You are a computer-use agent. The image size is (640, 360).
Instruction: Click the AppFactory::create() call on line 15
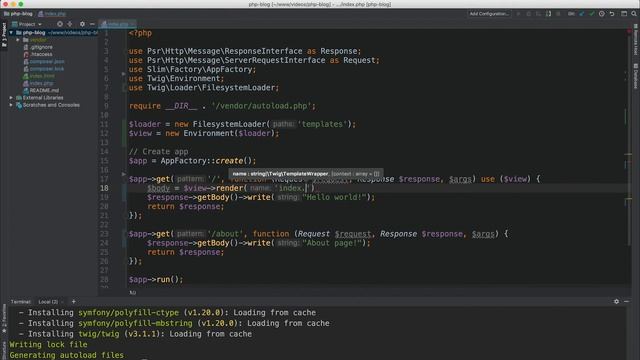pos(208,161)
